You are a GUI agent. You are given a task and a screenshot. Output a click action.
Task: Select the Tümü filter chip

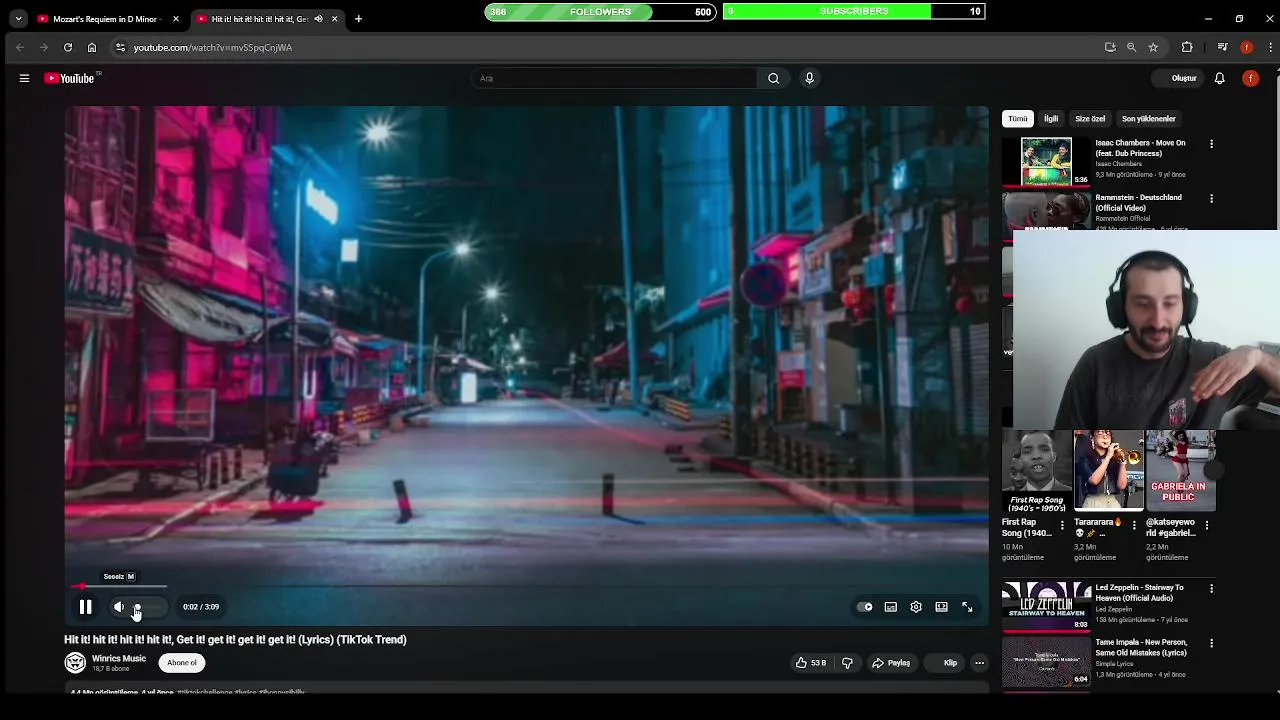coord(1018,119)
